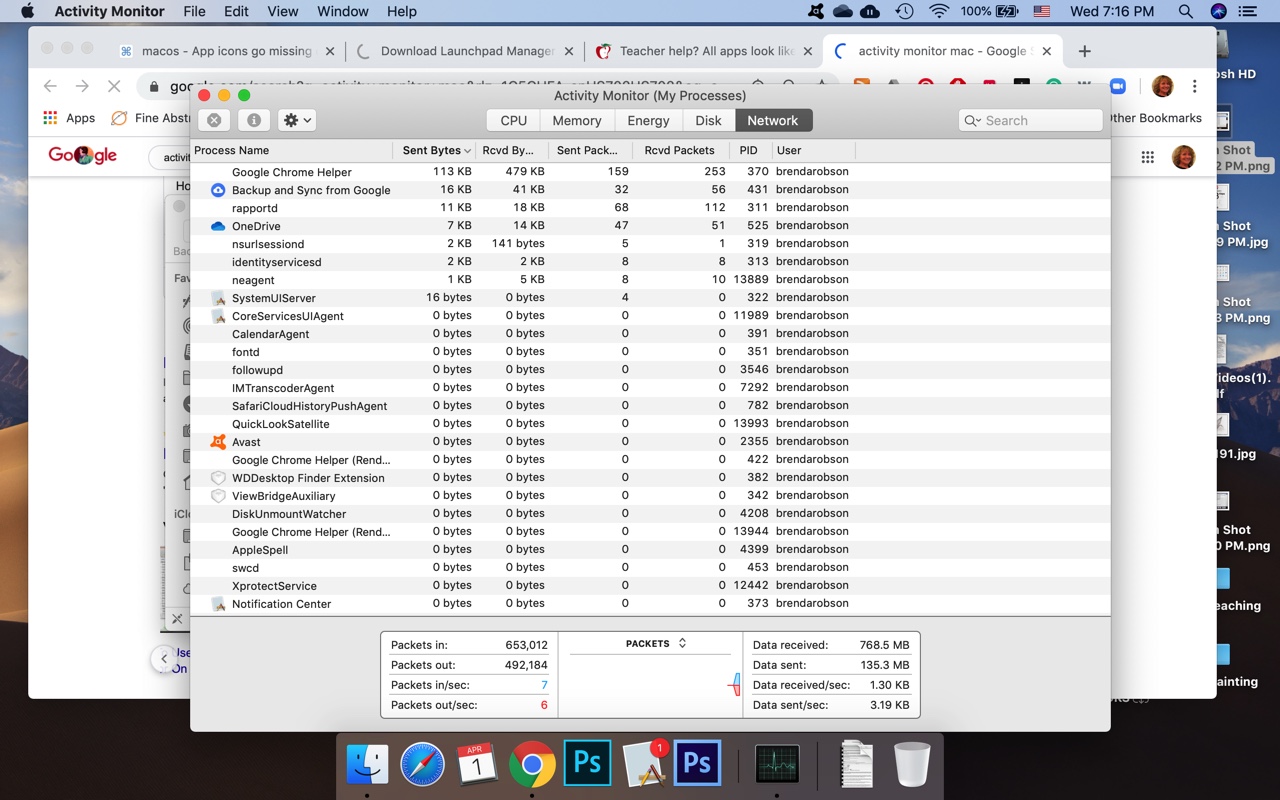Click the ViewBridgeAuxiliary shield icon
Screen dimensions: 1280x800
pos(218,496)
